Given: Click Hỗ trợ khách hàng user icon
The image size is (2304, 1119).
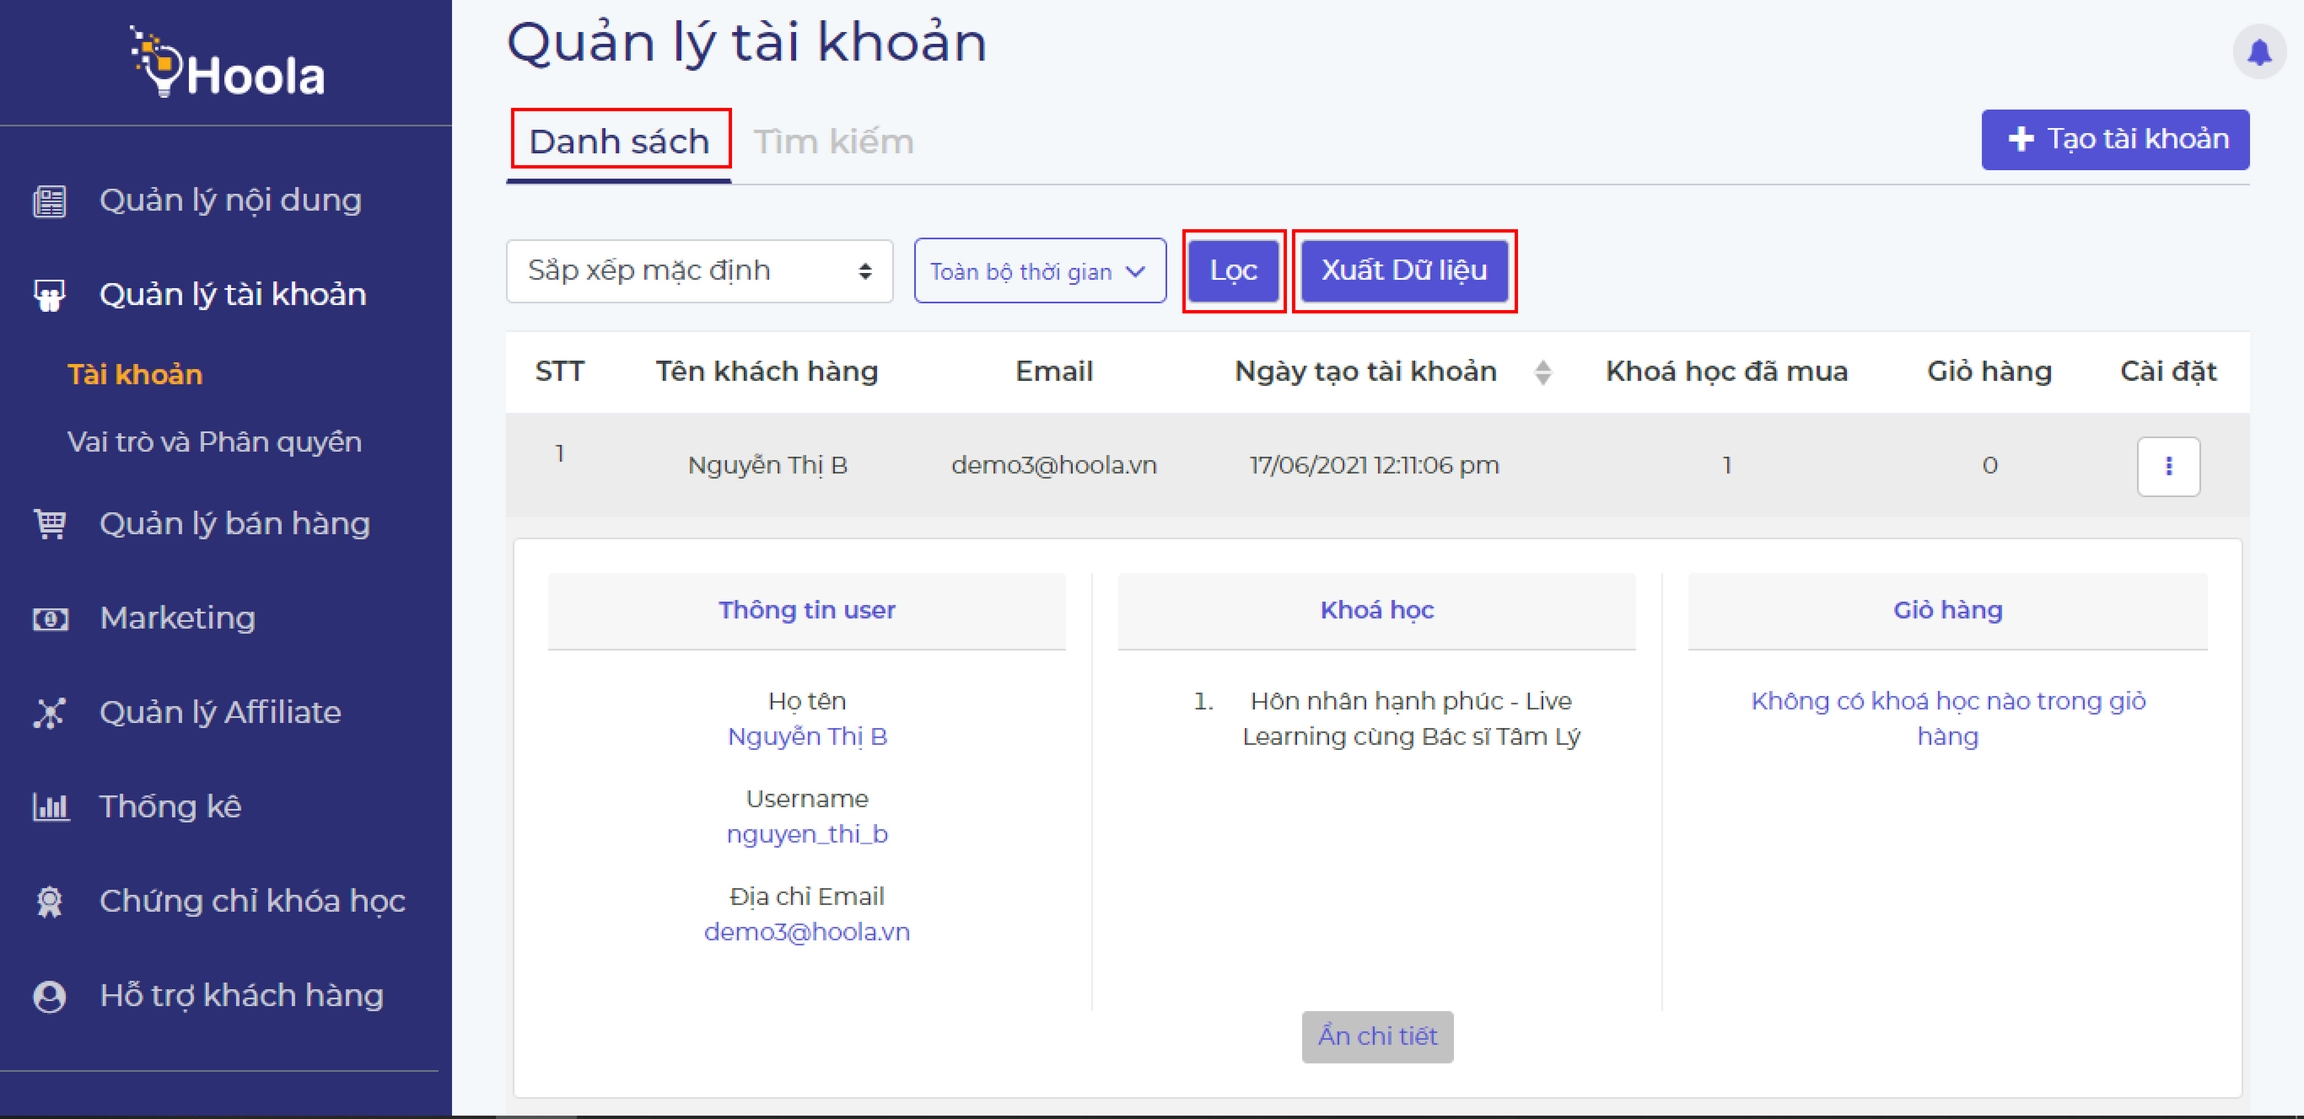Looking at the screenshot, I should tap(50, 996).
